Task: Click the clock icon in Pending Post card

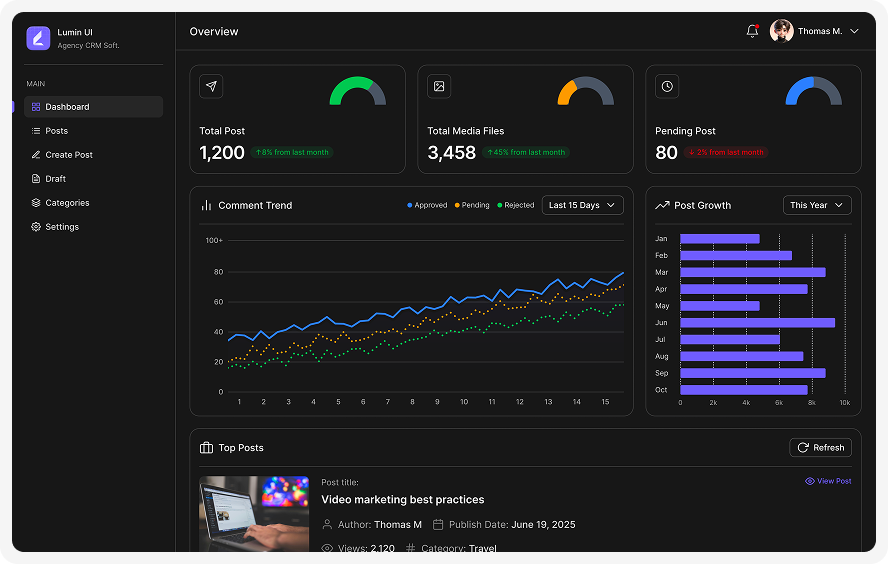Action: click(x=667, y=87)
